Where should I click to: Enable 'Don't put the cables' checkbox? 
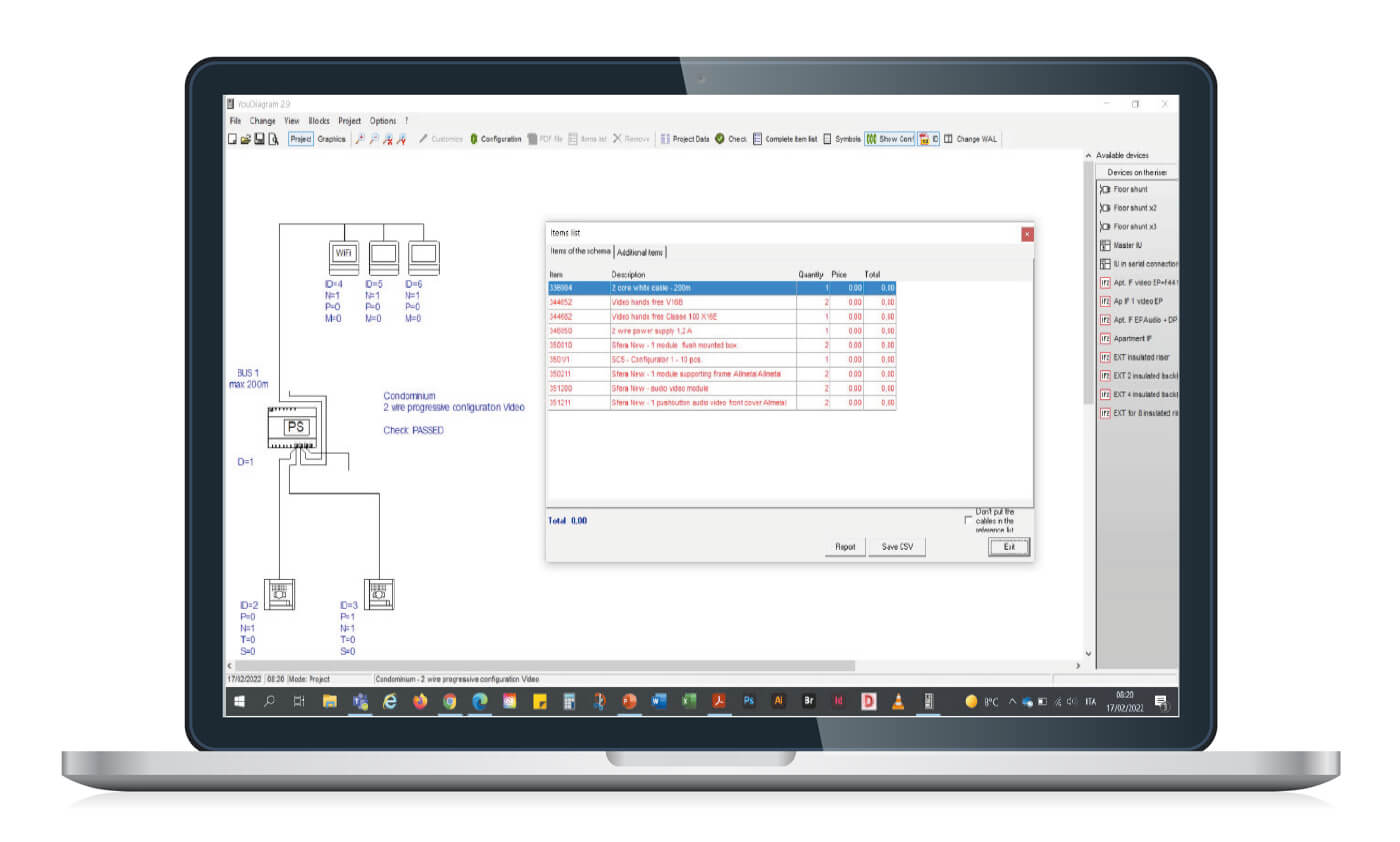click(x=967, y=520)
